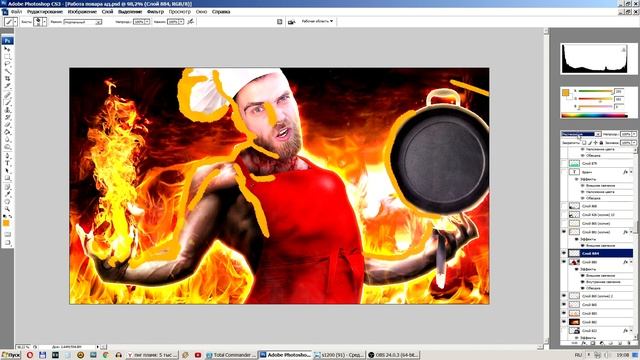Select the Shape tool
Viewport: 640px width, 360px height.
(x=7, y=178)
